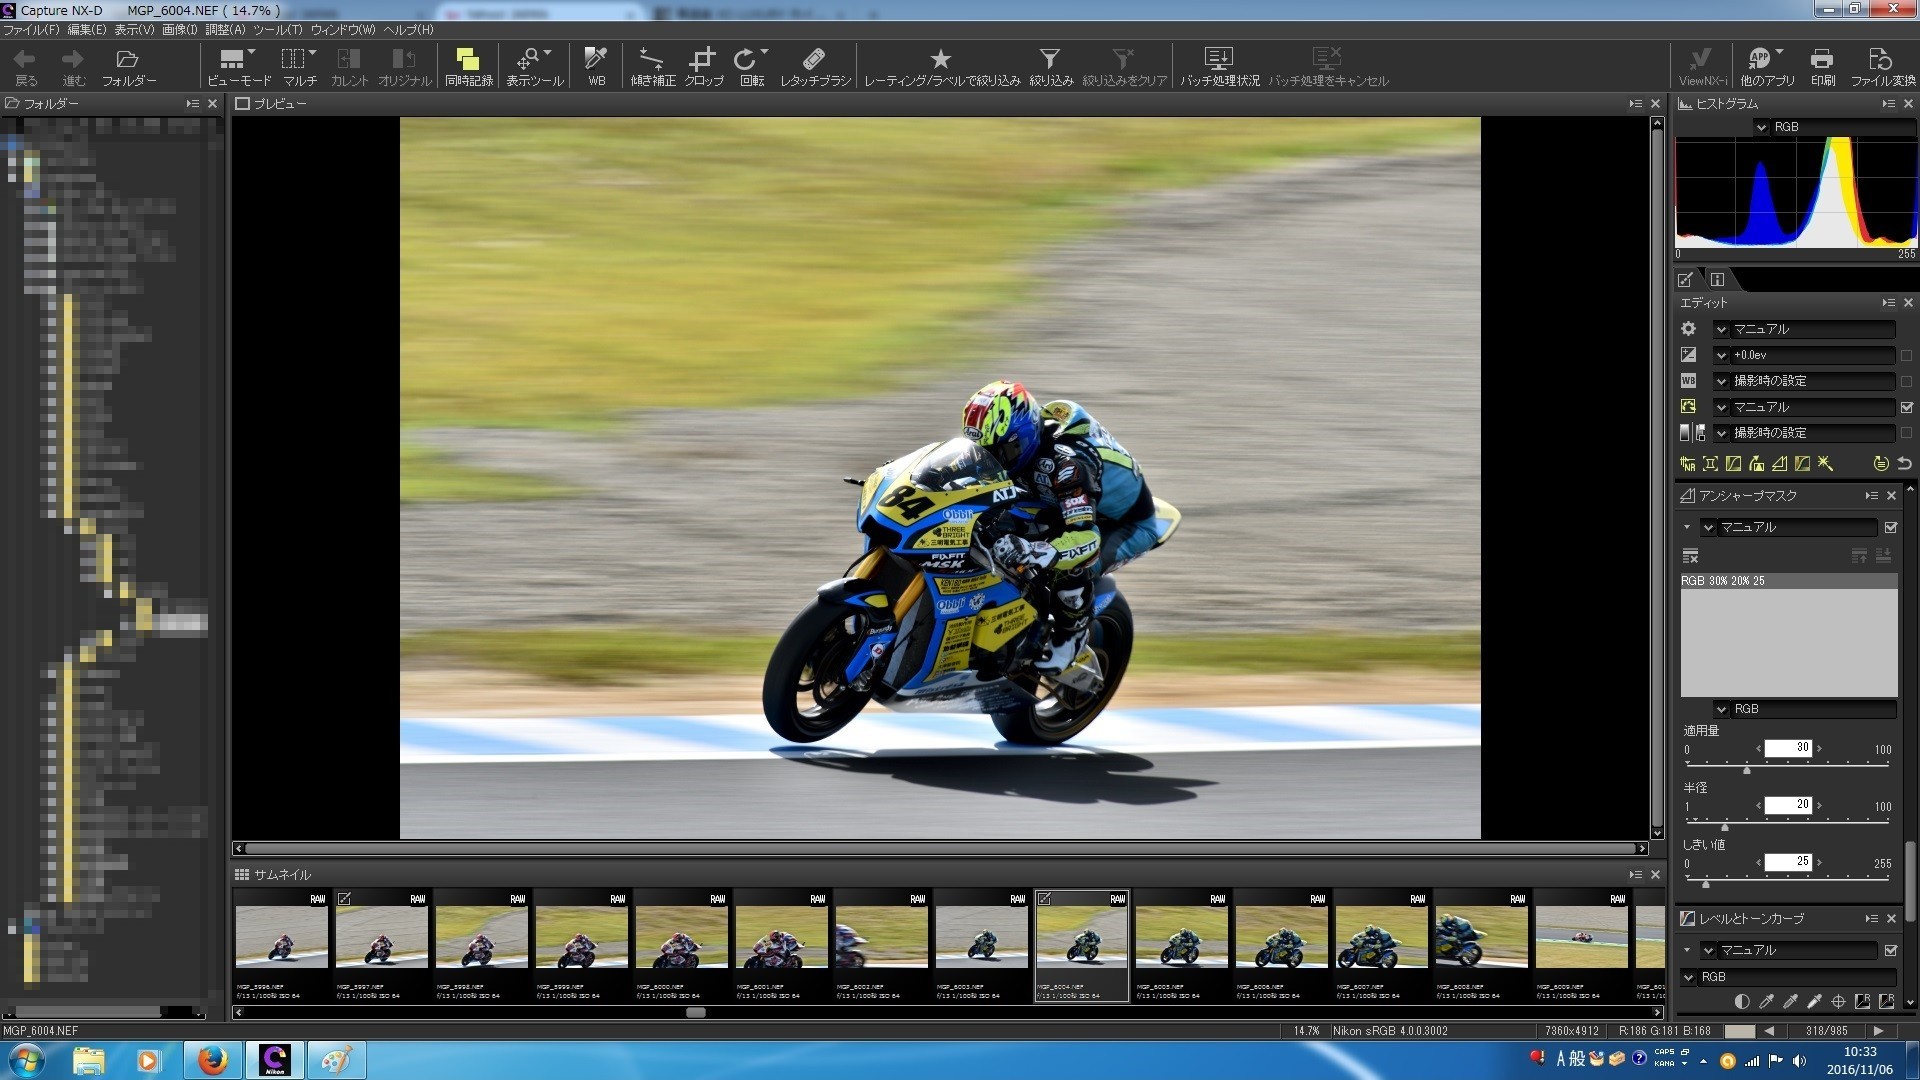Open camera and lens corrections icon

[x=1711, y=464]
